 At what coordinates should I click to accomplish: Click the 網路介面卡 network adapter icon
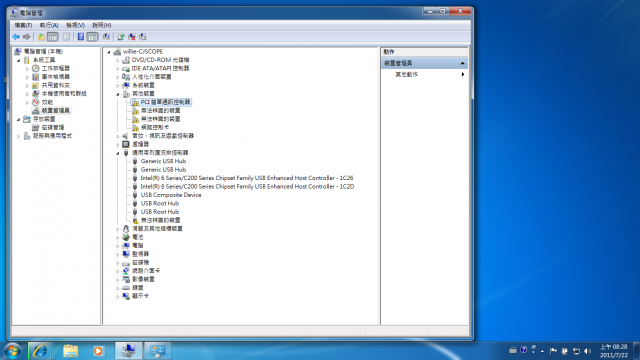[x=126, y=271]
